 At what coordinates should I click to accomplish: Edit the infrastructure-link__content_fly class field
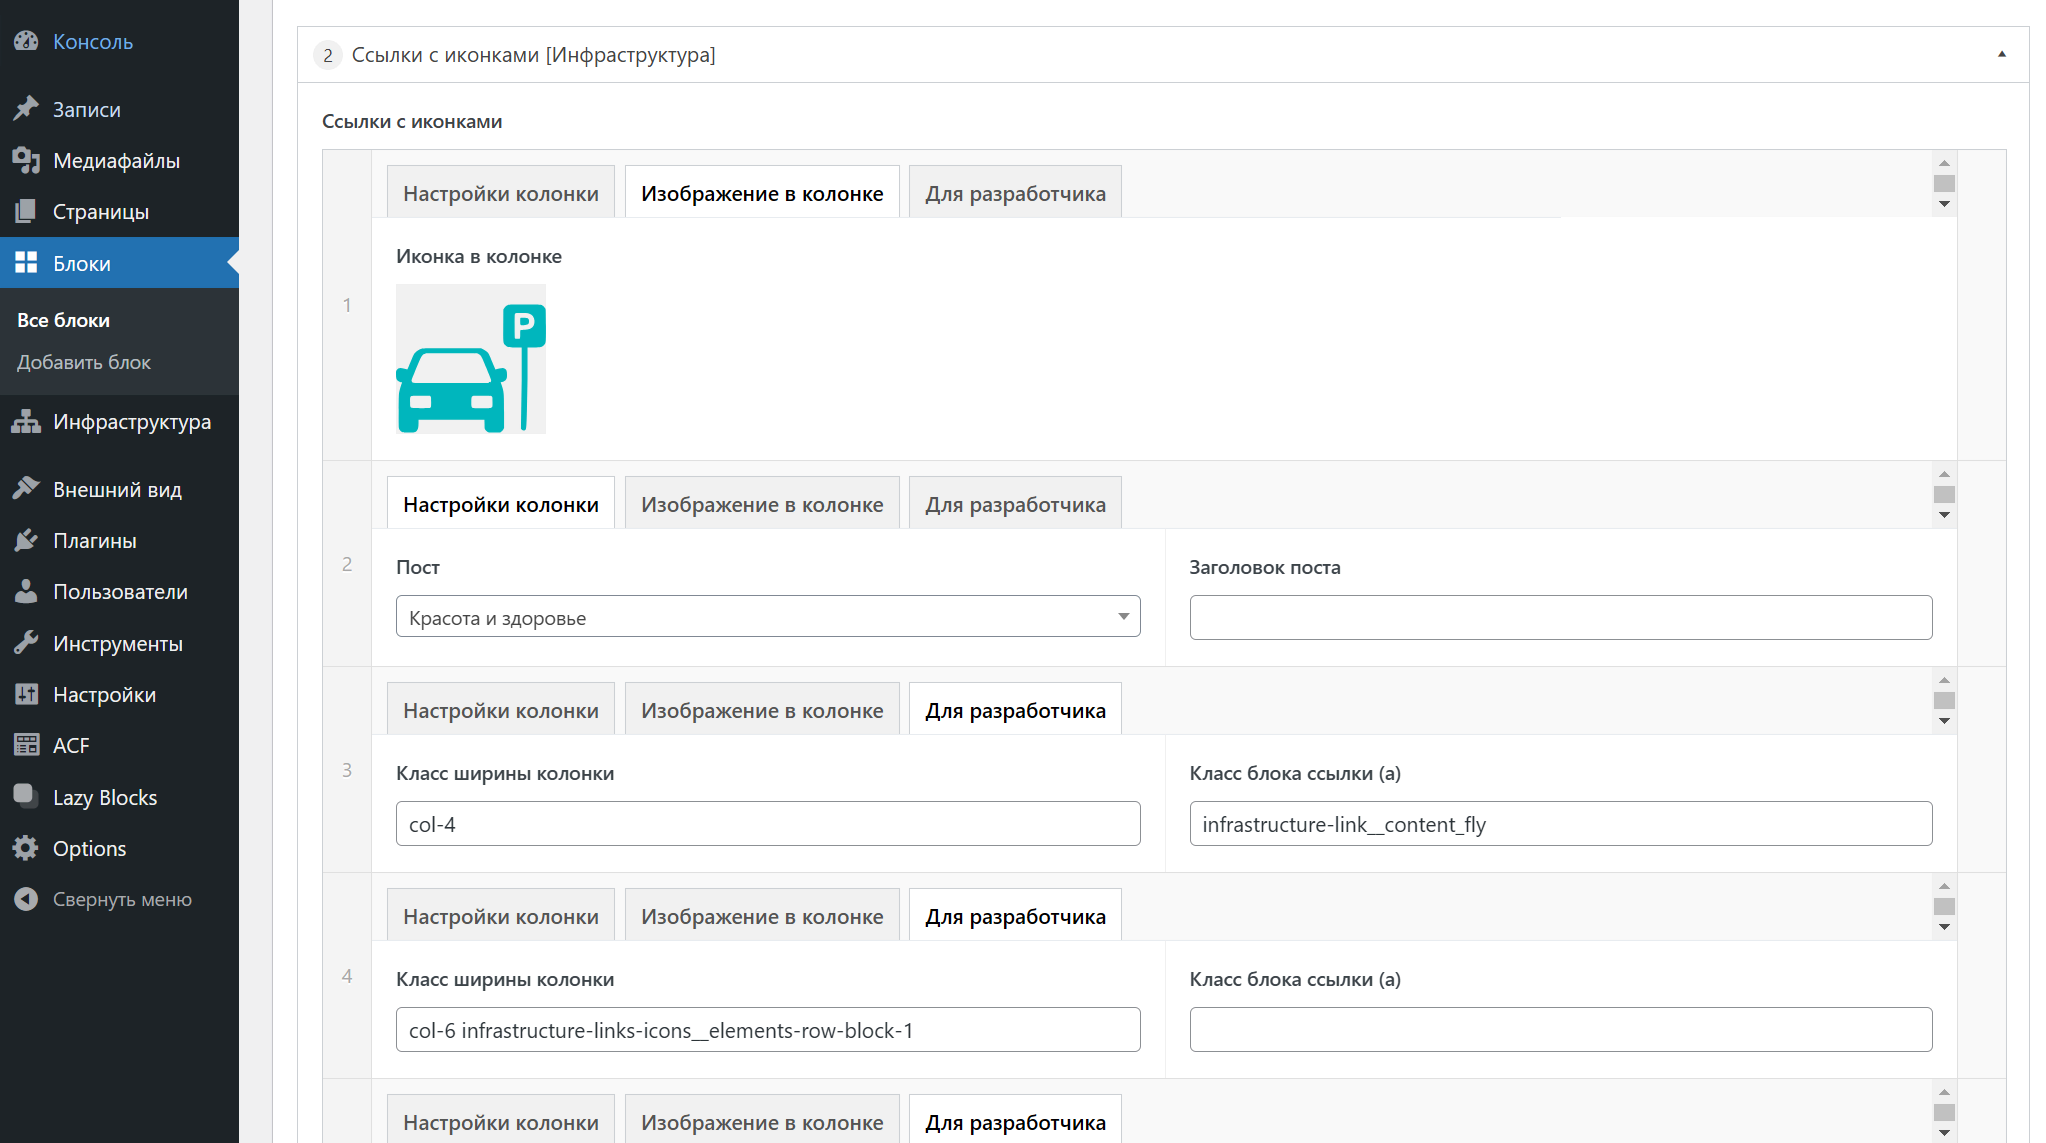point(1561,823)
